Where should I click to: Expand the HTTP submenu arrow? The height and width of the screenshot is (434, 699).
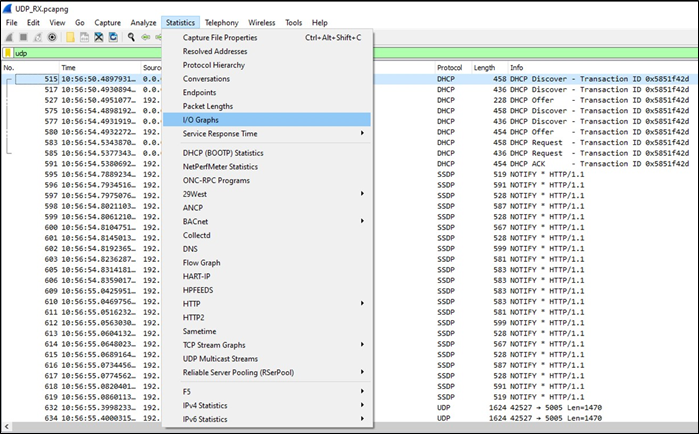click(362, 303)
